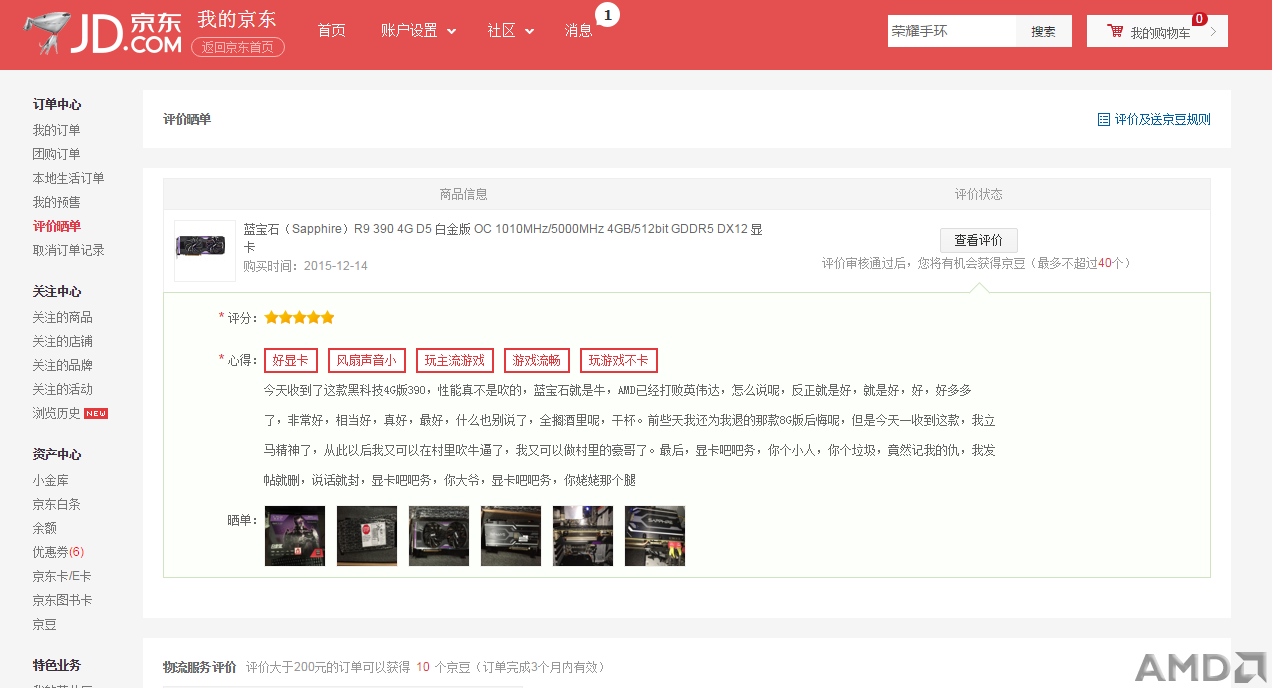
Task: Open the first 晒单 photo with the purple box
Action: tap(295, 536)
